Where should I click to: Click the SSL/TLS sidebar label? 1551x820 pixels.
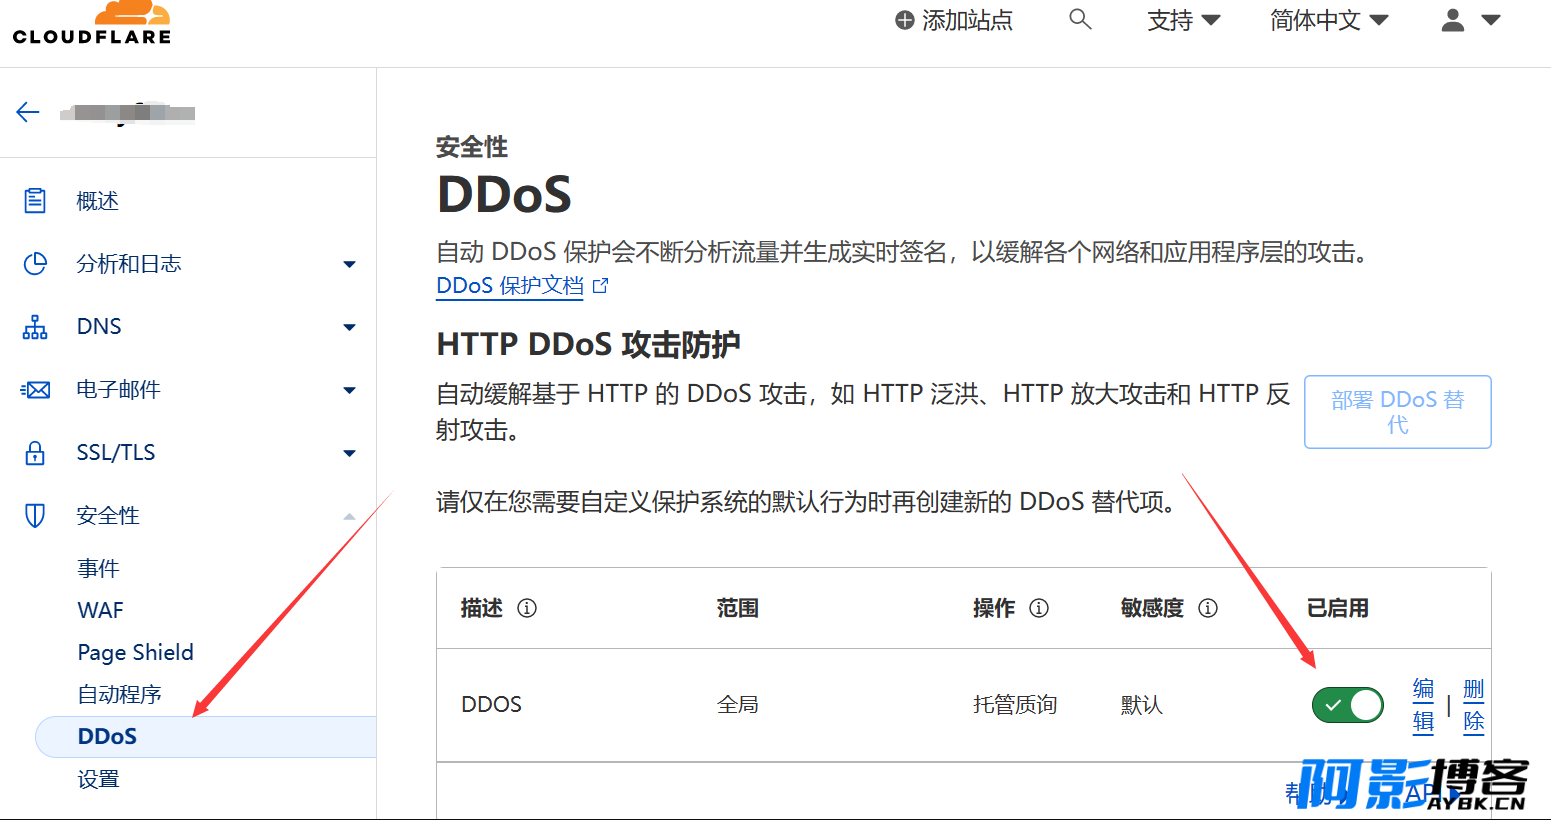click(116, 453)
